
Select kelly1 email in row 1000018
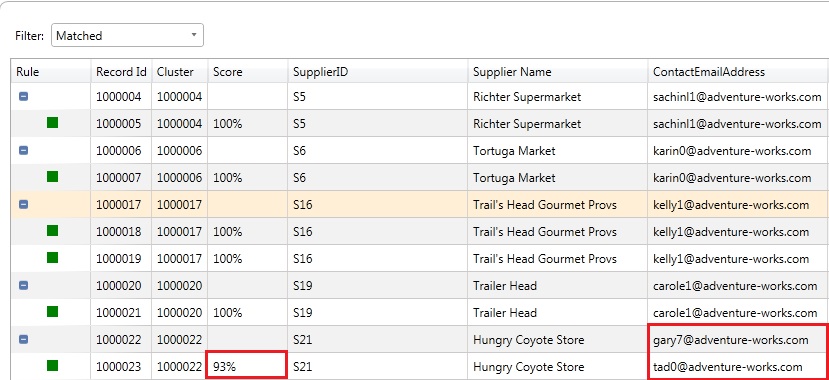tap(738, 231)
